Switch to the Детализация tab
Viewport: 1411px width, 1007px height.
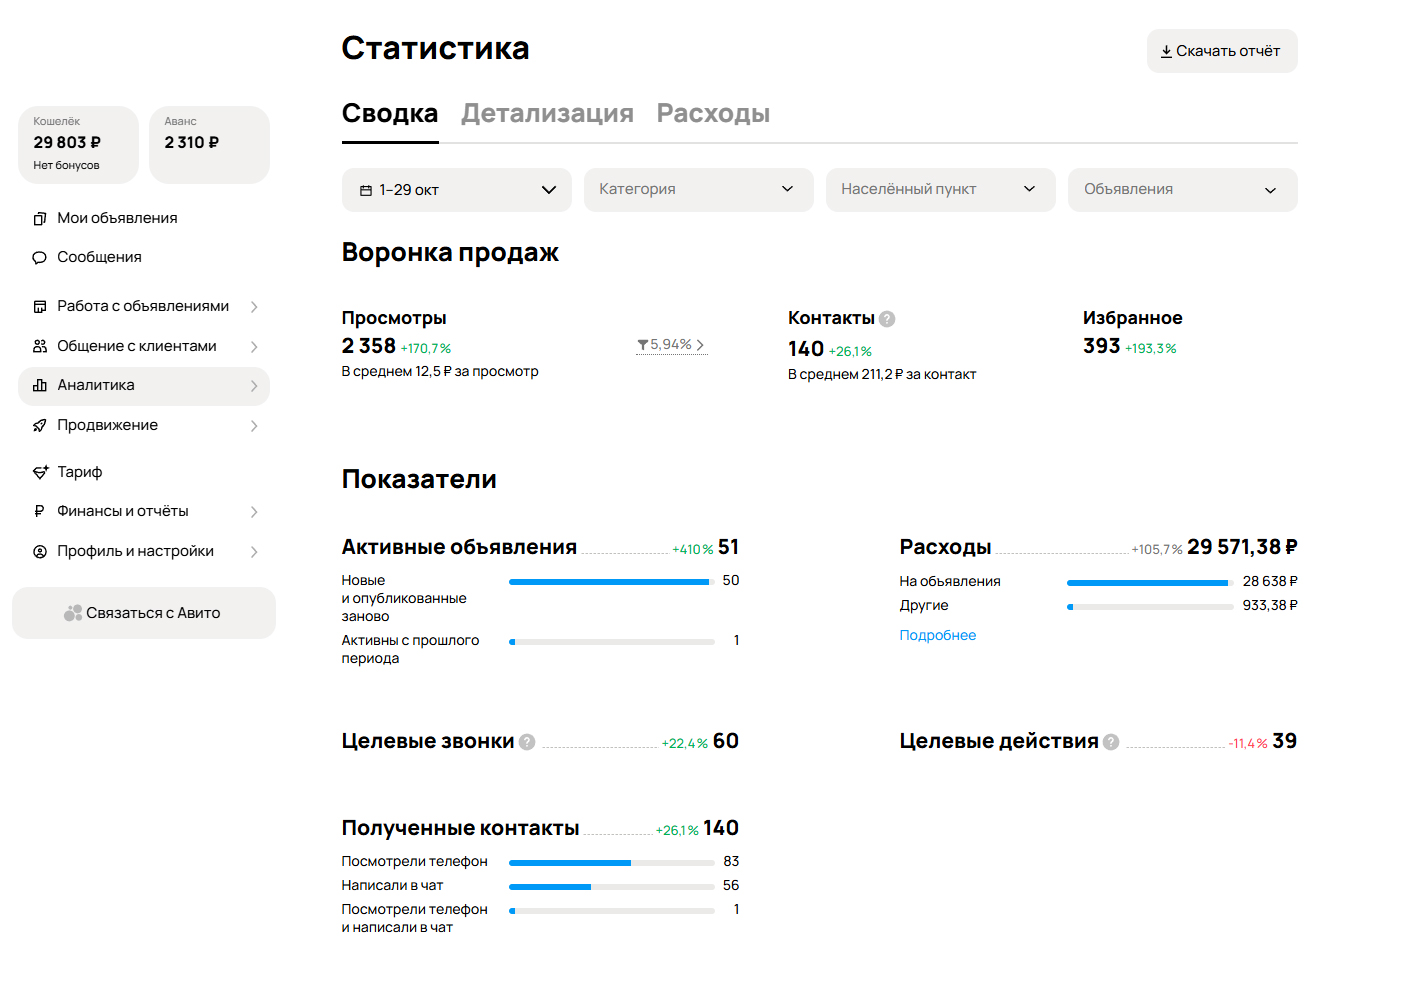coord(547,114)
